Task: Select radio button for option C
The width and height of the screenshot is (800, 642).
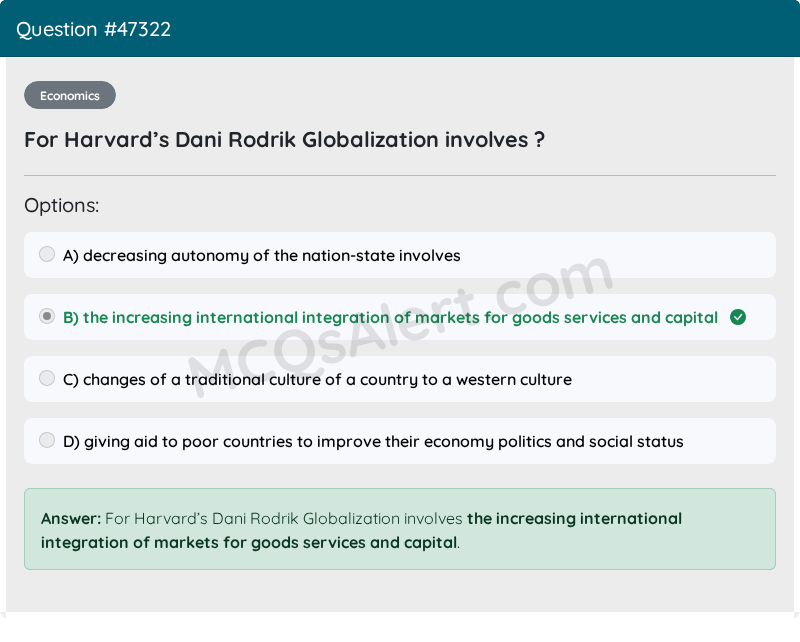Action: [47, 378]
